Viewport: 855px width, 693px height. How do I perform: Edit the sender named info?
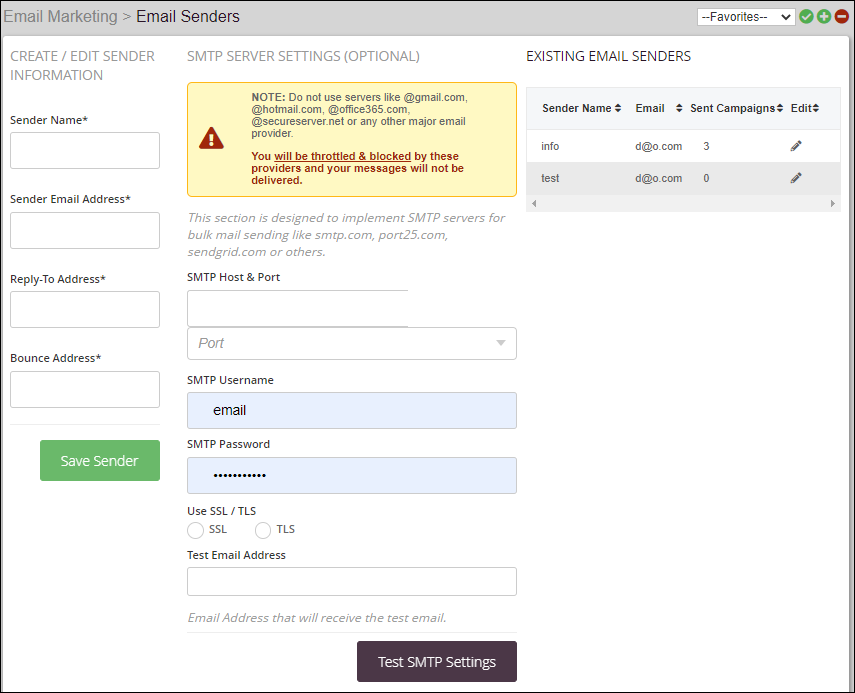pyautogui.click(x=796, y=145)
